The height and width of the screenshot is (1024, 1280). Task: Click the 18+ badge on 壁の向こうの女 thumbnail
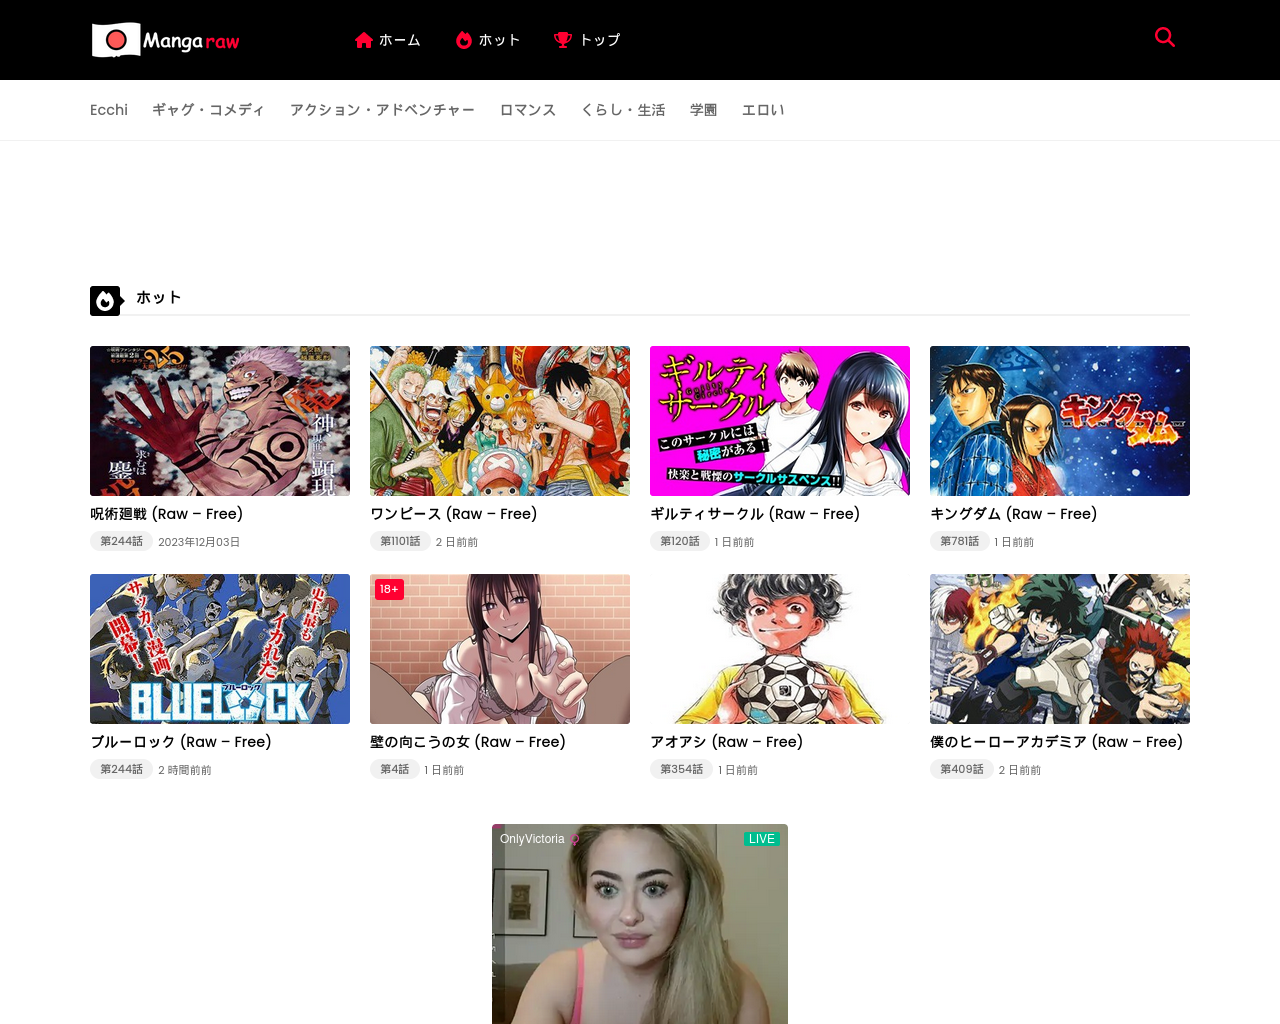pyautogui.click(x=389, y=589)
